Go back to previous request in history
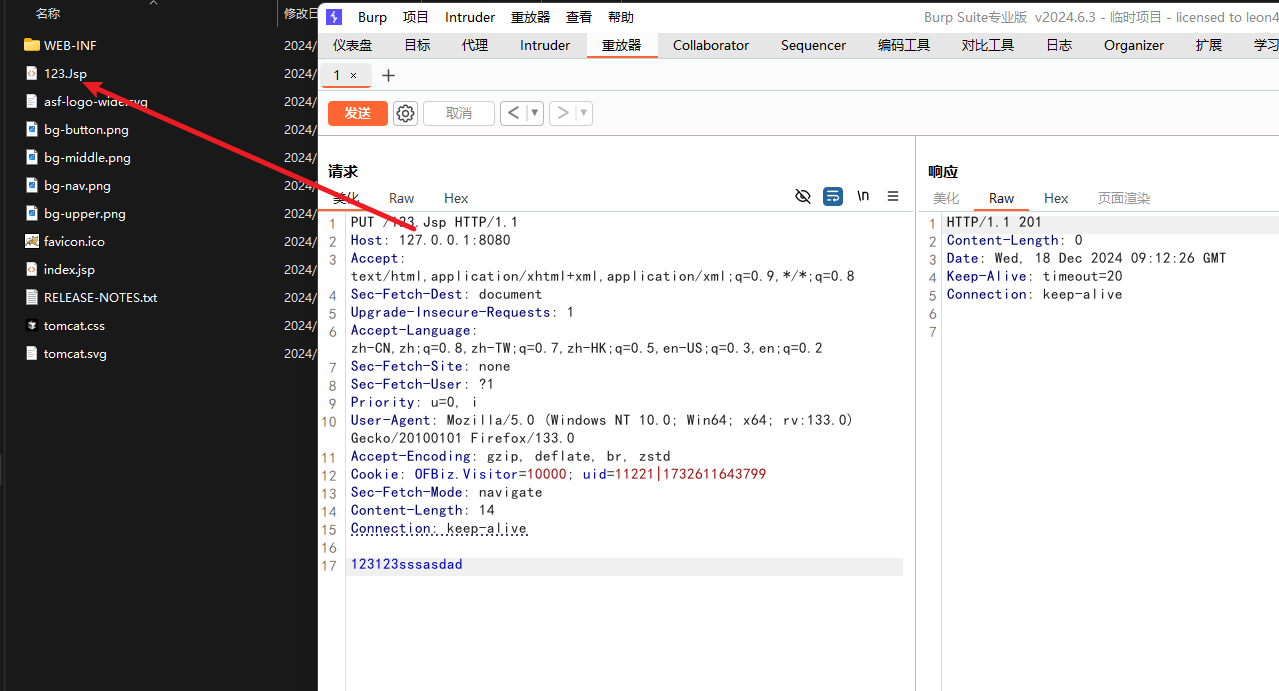Screen dimensions: 1279x691 pyautogui.click(x=513, y=113)
